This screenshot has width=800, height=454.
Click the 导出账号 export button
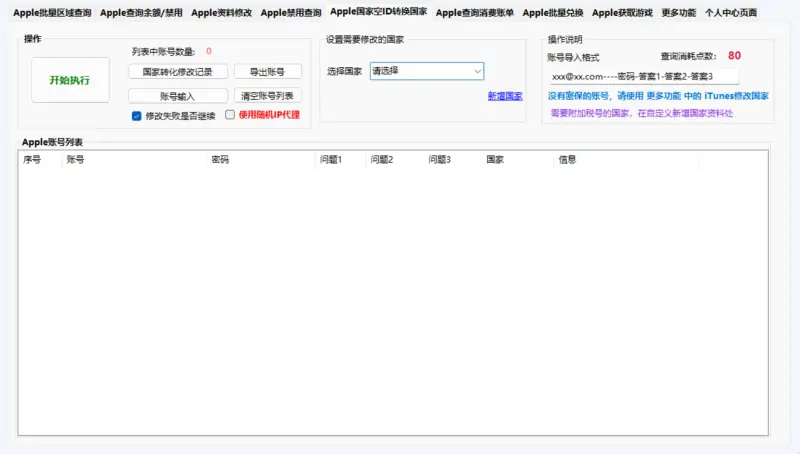pyautogui.click(x=267, y=72)
